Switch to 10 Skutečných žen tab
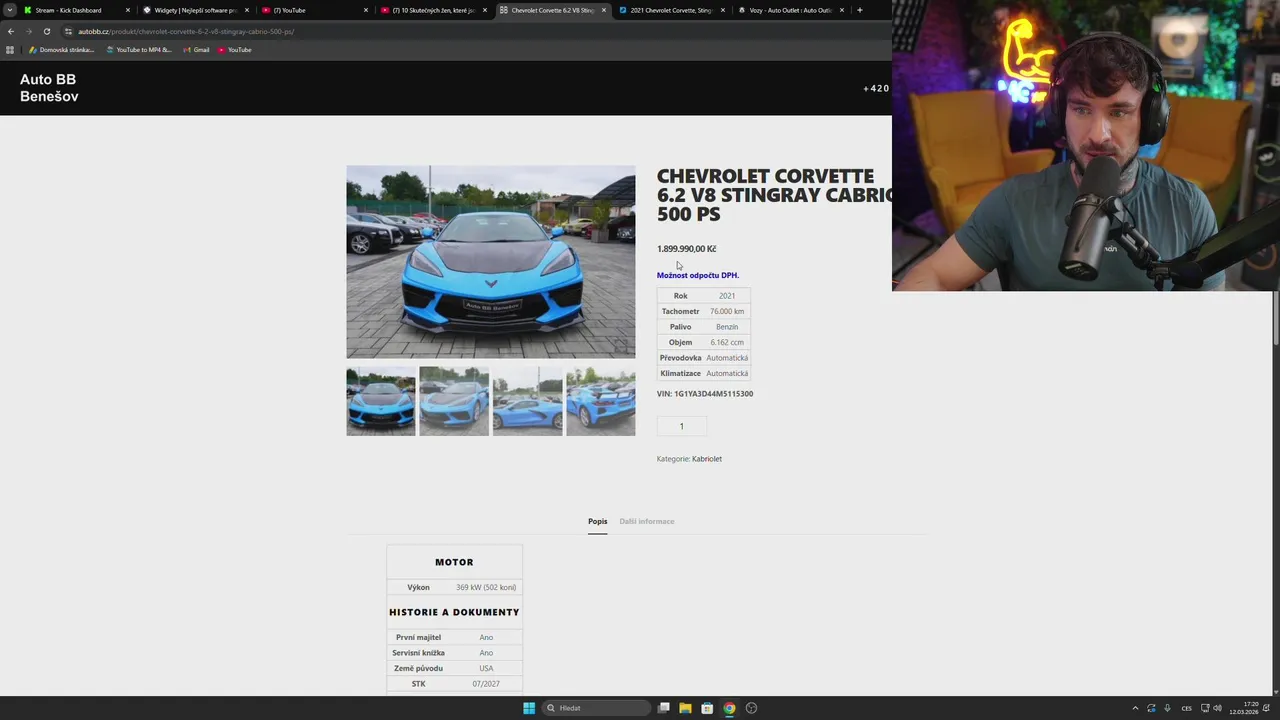Viewport: 1280px width, 720px height. 433,10
